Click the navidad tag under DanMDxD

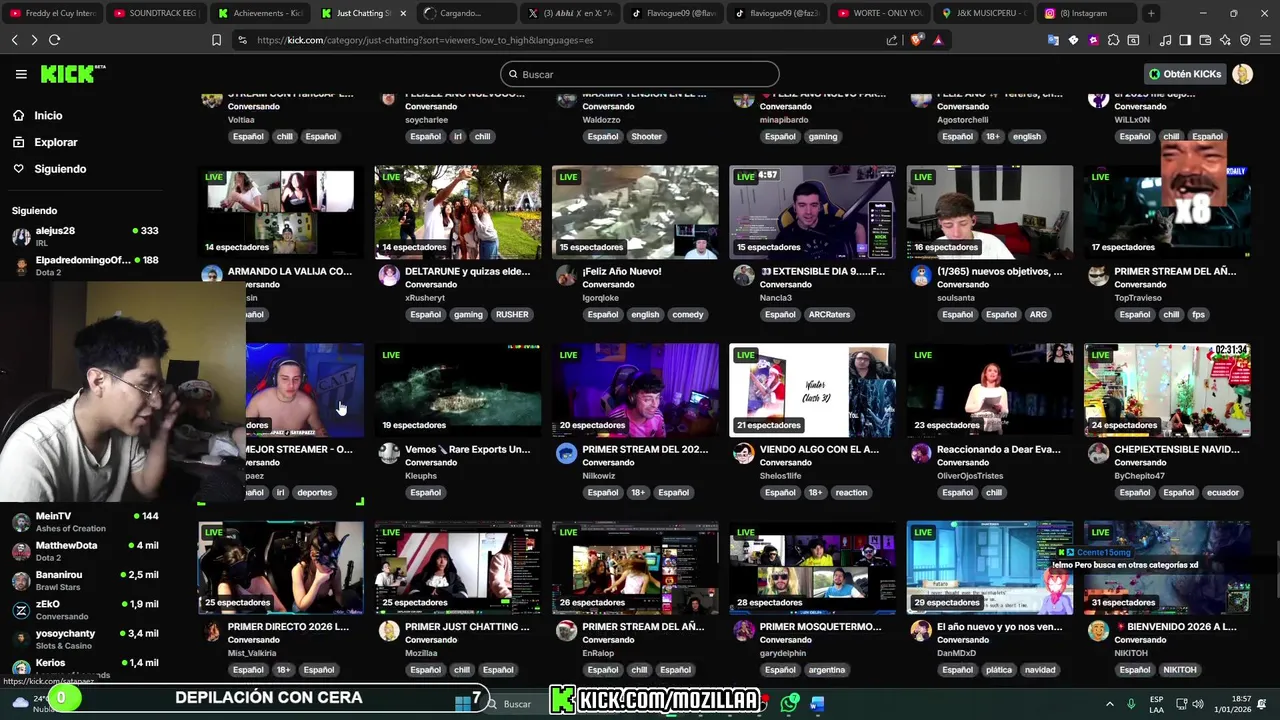pyautogui.click(x=1040, y=670)
